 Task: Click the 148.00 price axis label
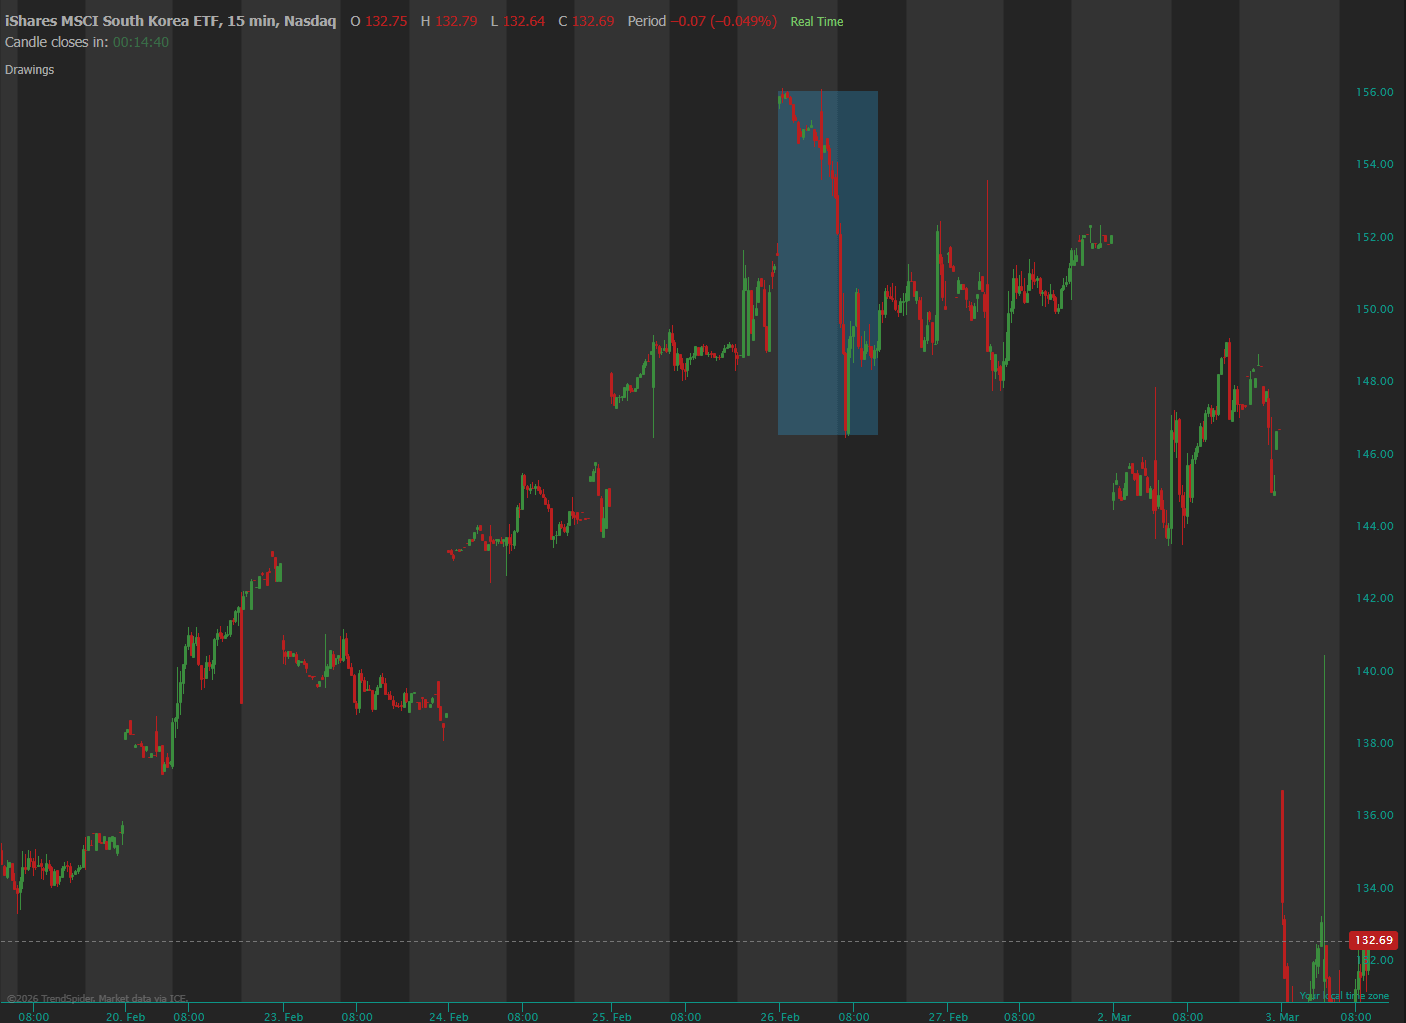[x=1374, y=381]
